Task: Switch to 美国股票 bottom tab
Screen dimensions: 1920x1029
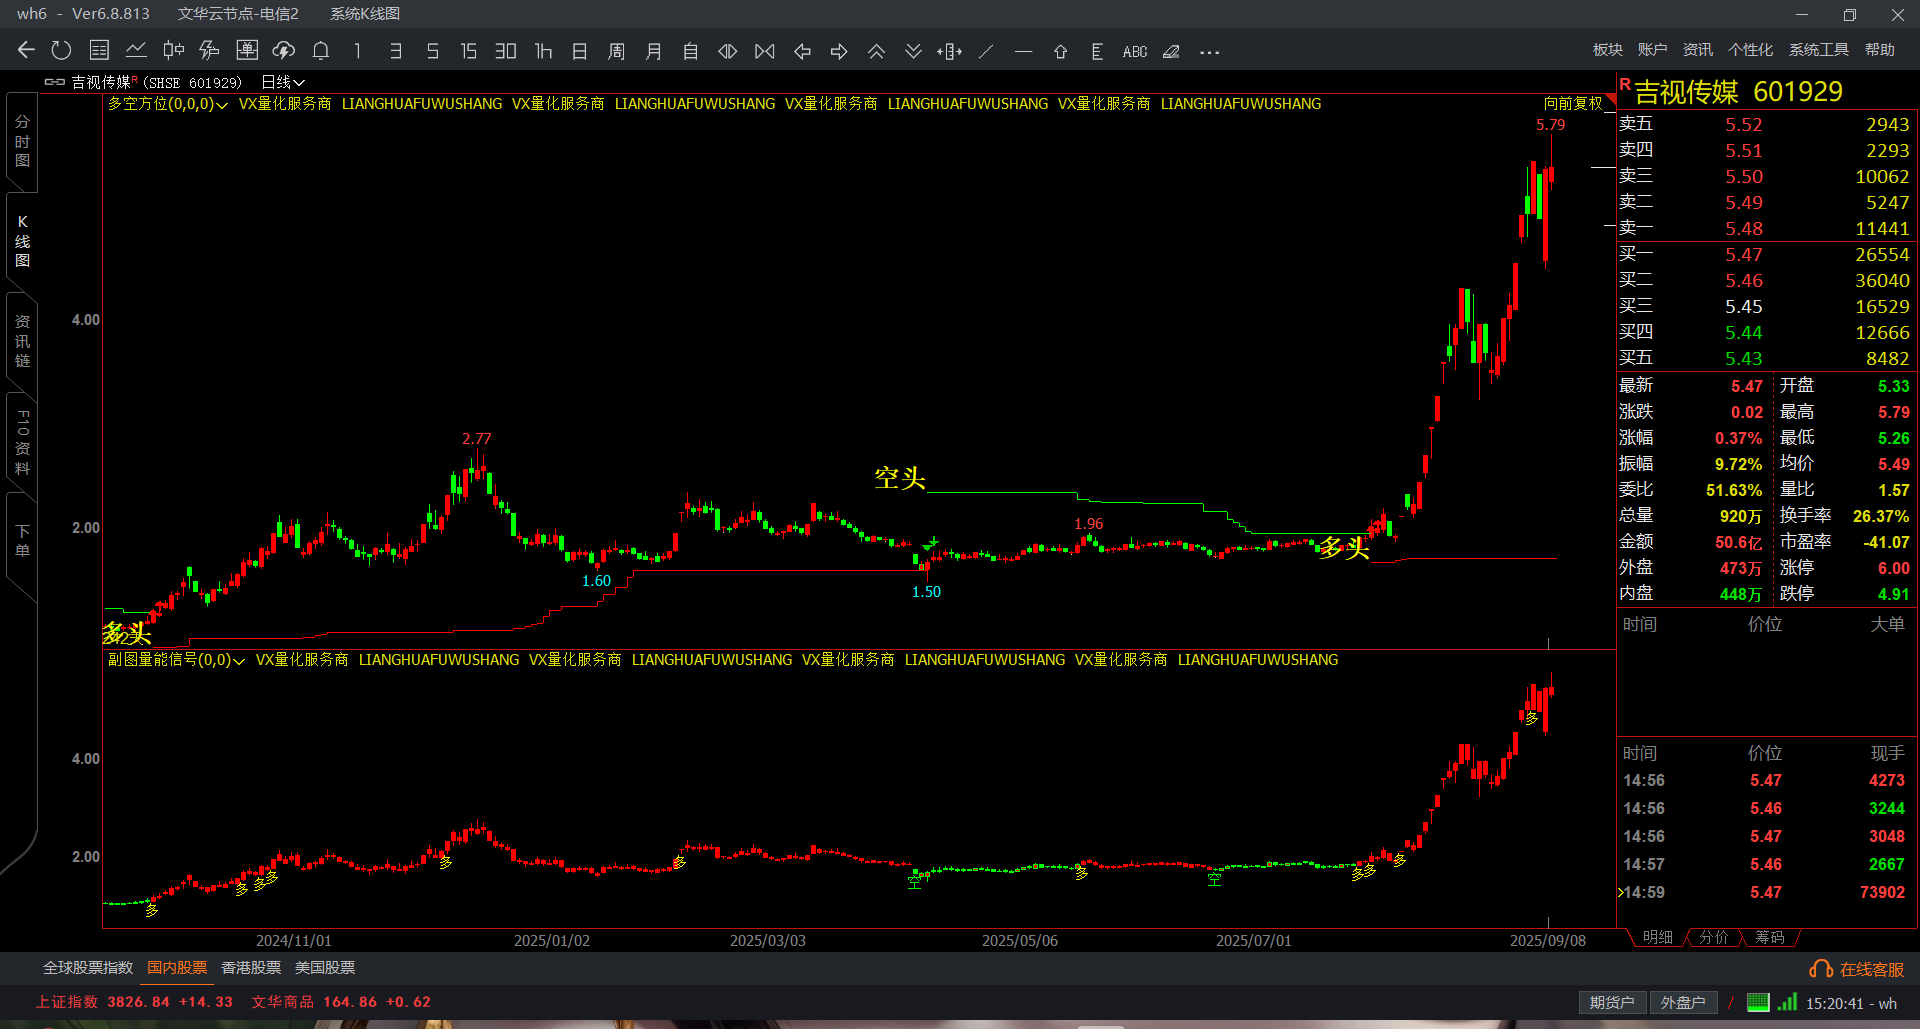Action: tap(325, 968)
